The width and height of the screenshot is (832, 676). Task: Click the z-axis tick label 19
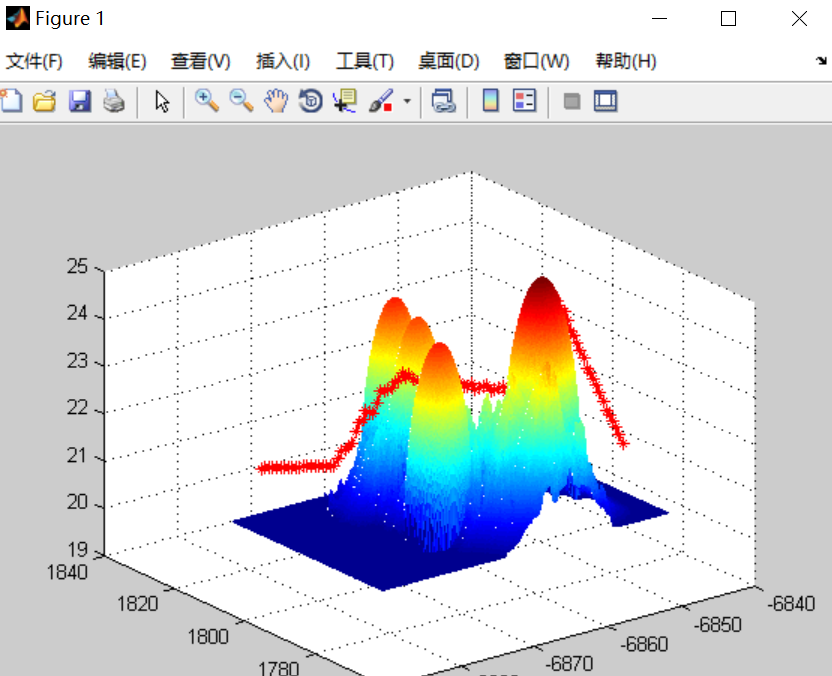(77, 550)
